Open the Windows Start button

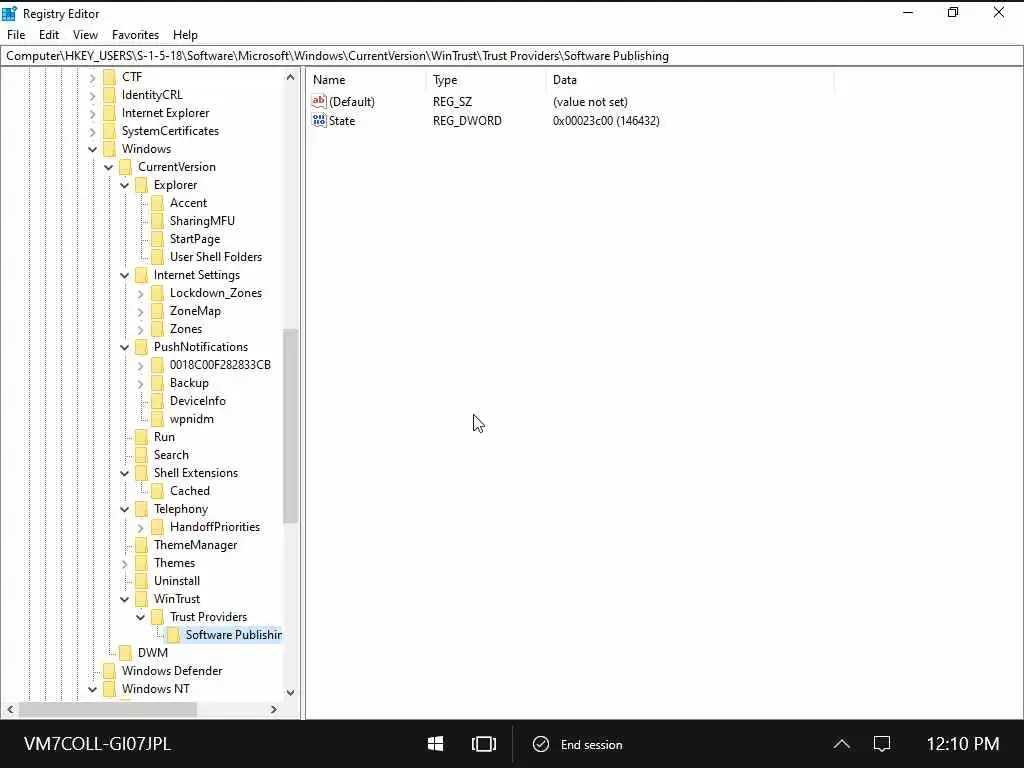[436, 744]
